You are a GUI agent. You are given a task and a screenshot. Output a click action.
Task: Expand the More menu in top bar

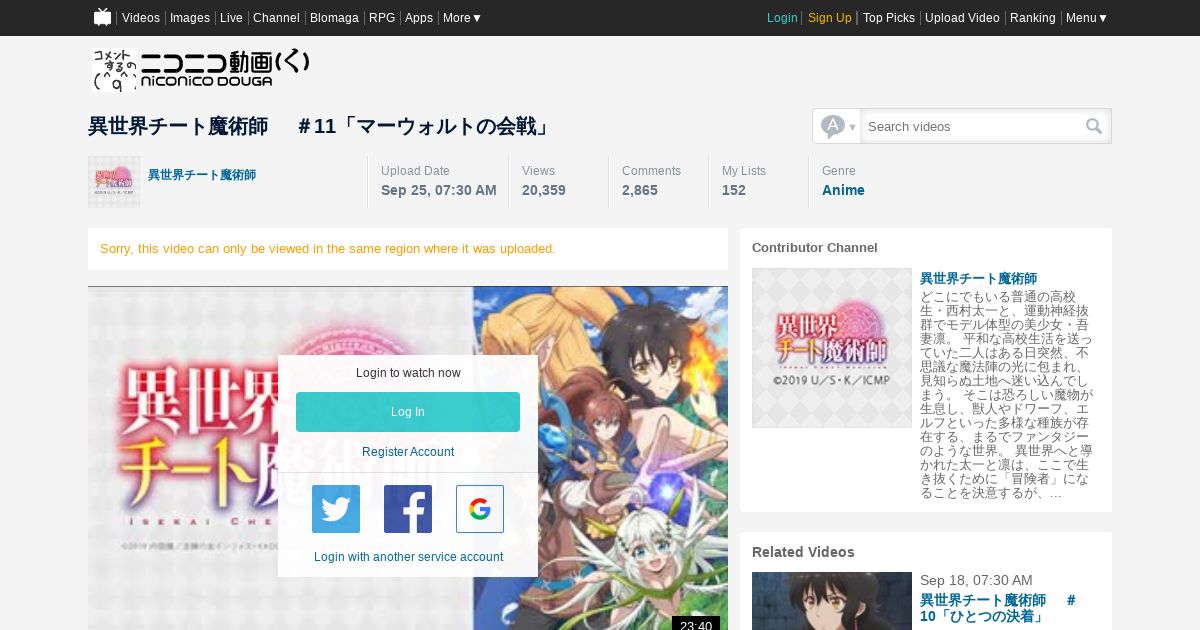462,18
